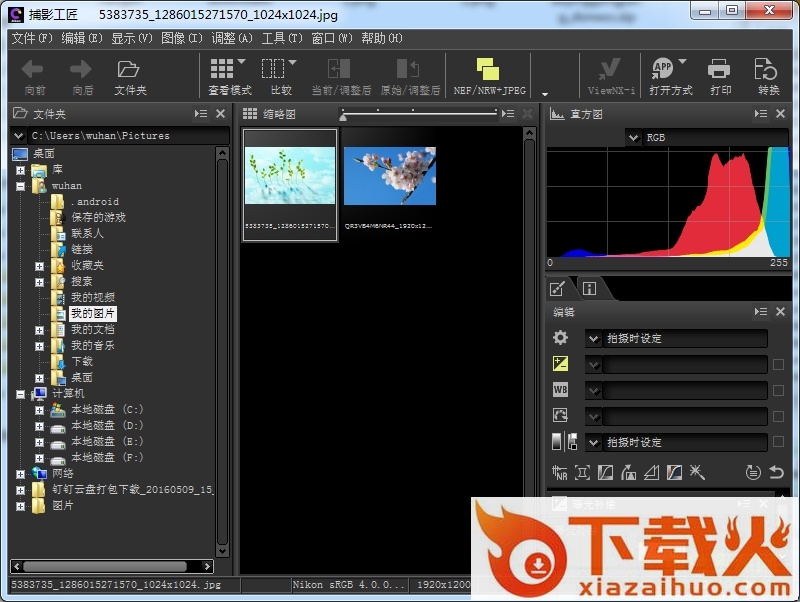Viewport: 800px width, 602px height.
Task: Collapse the 计算机 tree node
Action: (x=20, y=394)
